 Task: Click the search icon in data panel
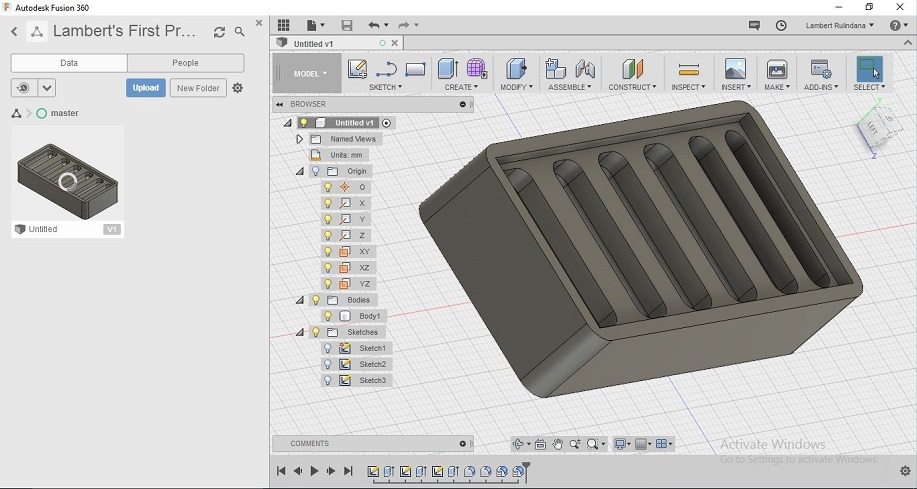coord(240,32)
